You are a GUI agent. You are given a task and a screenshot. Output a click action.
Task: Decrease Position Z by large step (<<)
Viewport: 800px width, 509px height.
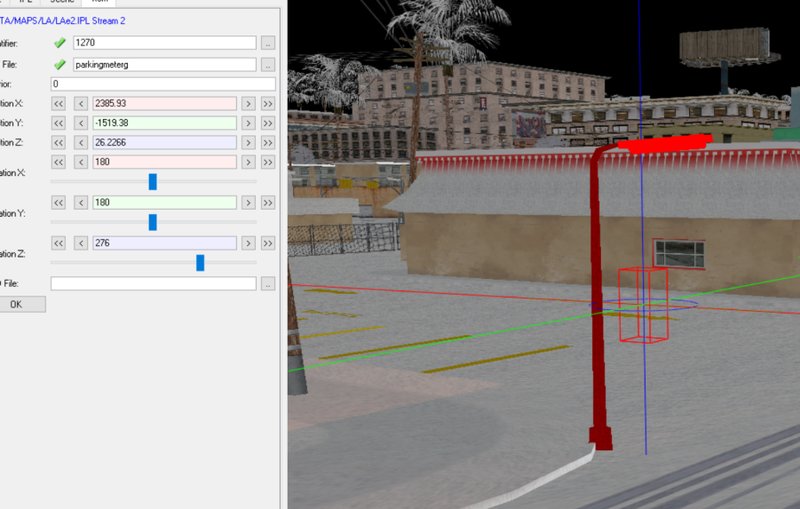pyautogui.click(x=59, y=142)
